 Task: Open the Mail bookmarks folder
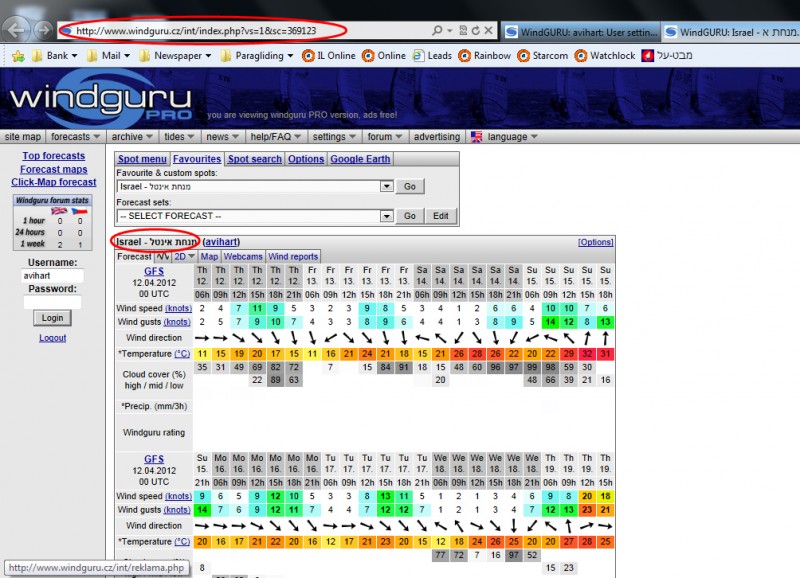tap(108, 56)
